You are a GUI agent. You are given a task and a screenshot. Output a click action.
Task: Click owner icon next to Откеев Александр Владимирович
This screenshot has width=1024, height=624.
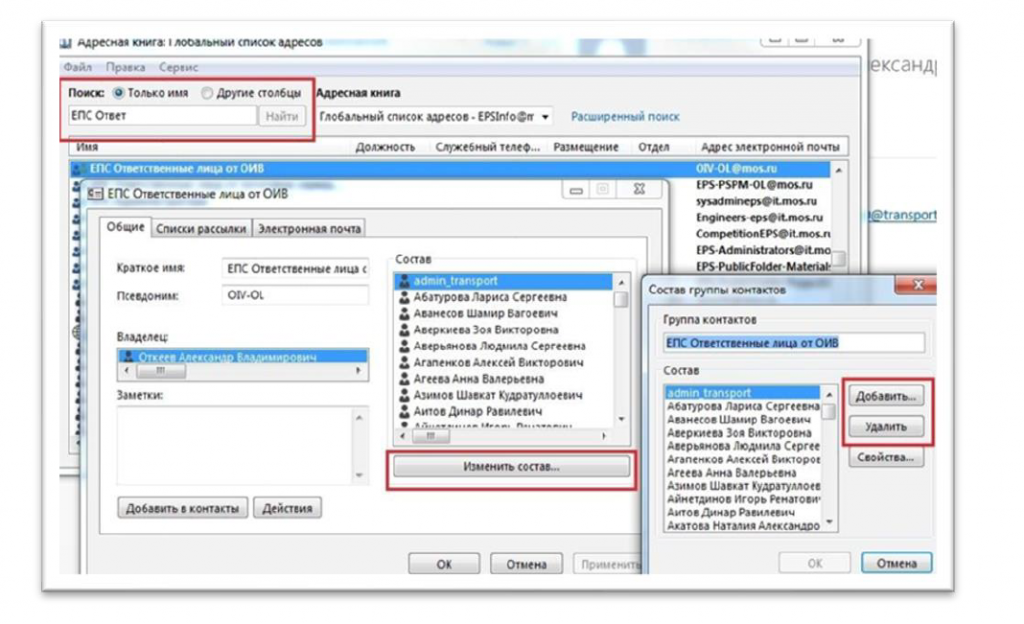127,356
